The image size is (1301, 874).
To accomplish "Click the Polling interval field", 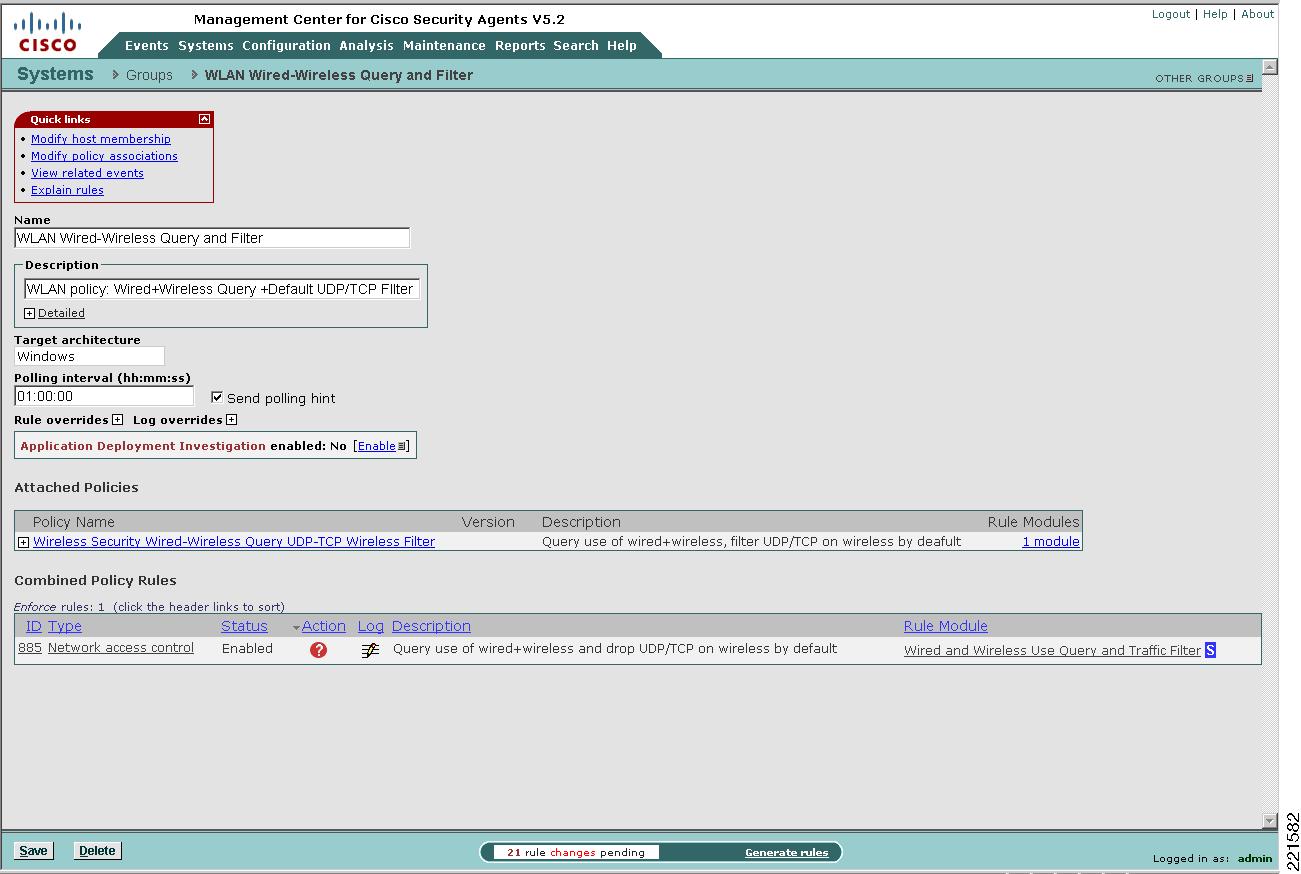I will coord(104,396).
